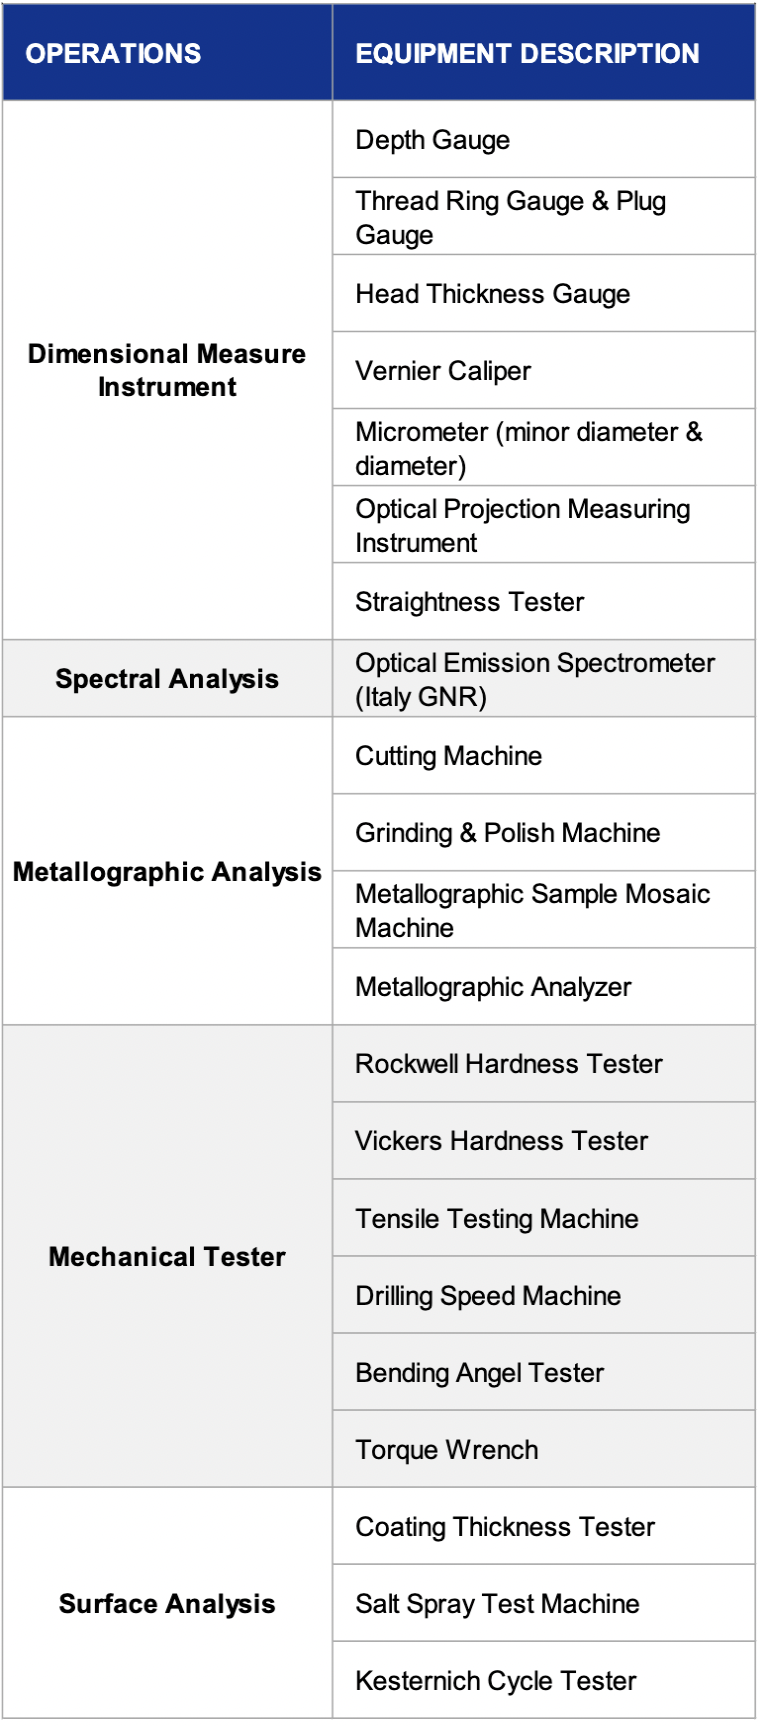Image resolution: width=760 pixels, height=1726 pixels.
Task: Select the Thread Ring Gauge & Plug Gauge cell
Action: pos(544,217)
